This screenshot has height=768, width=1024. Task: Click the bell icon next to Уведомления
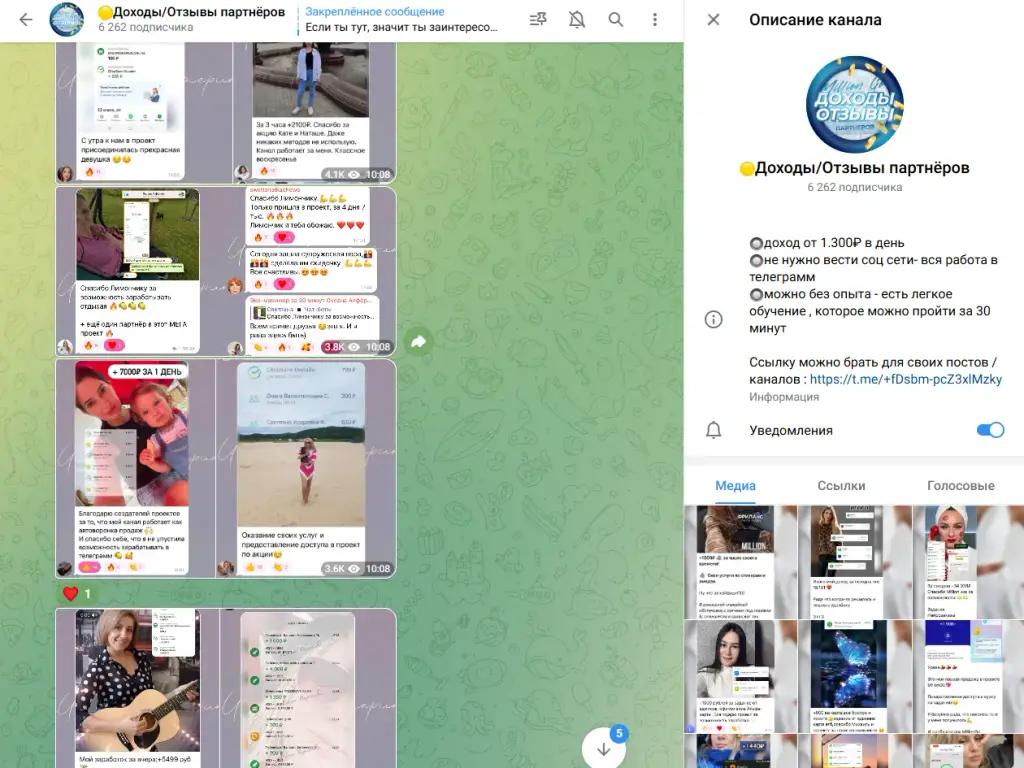point(713,430)
